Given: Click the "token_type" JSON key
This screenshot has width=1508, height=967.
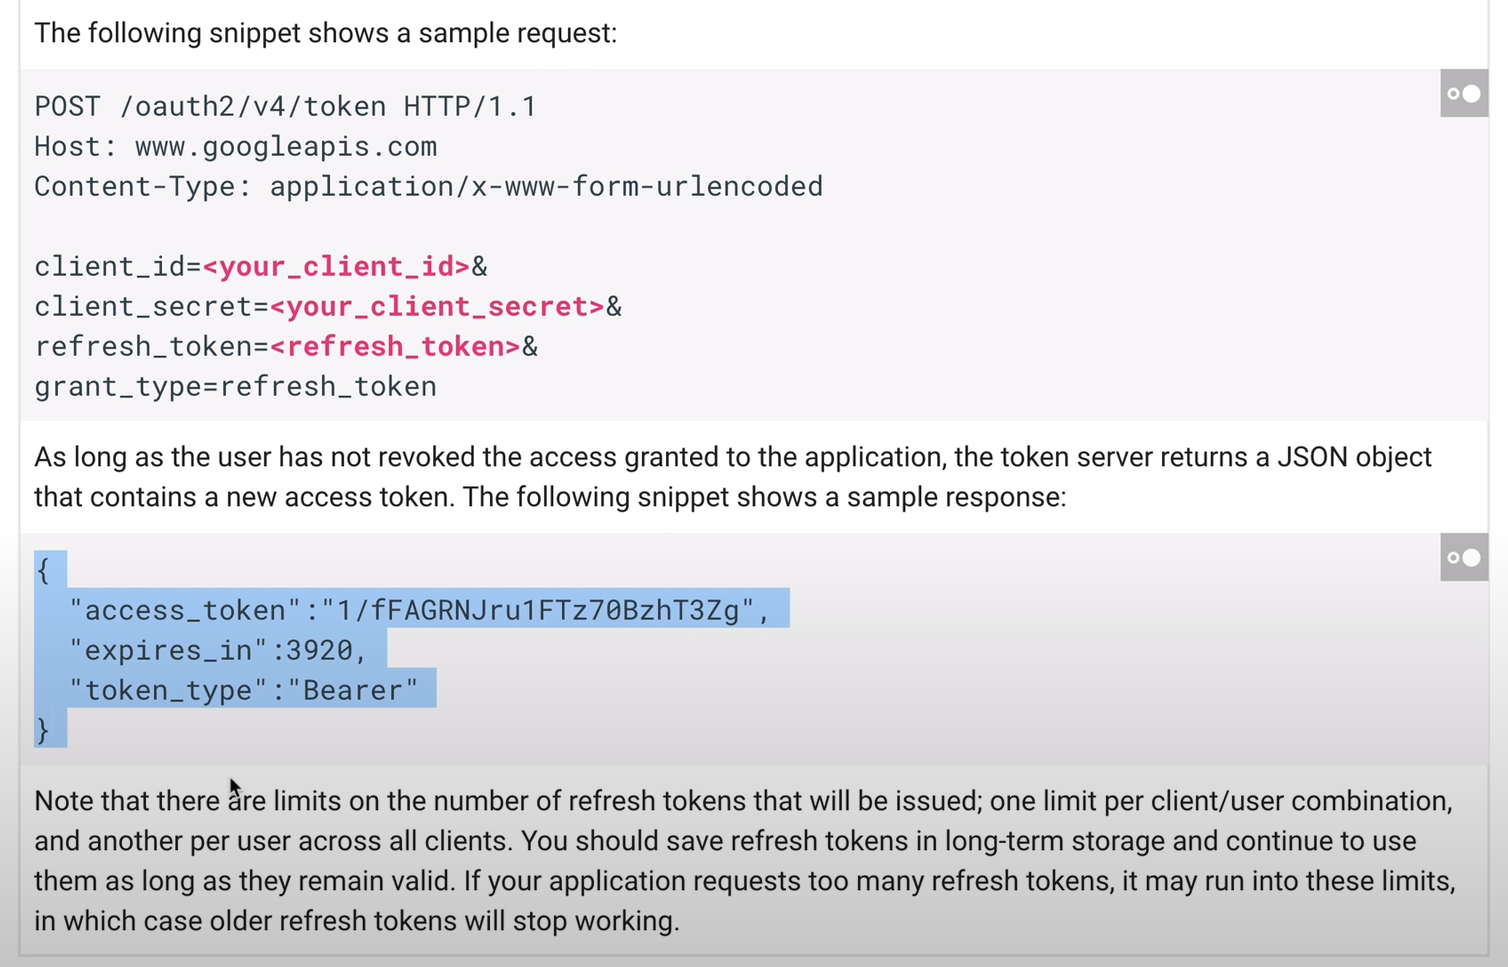Looking at the screenshot, I should click(169, 691).
